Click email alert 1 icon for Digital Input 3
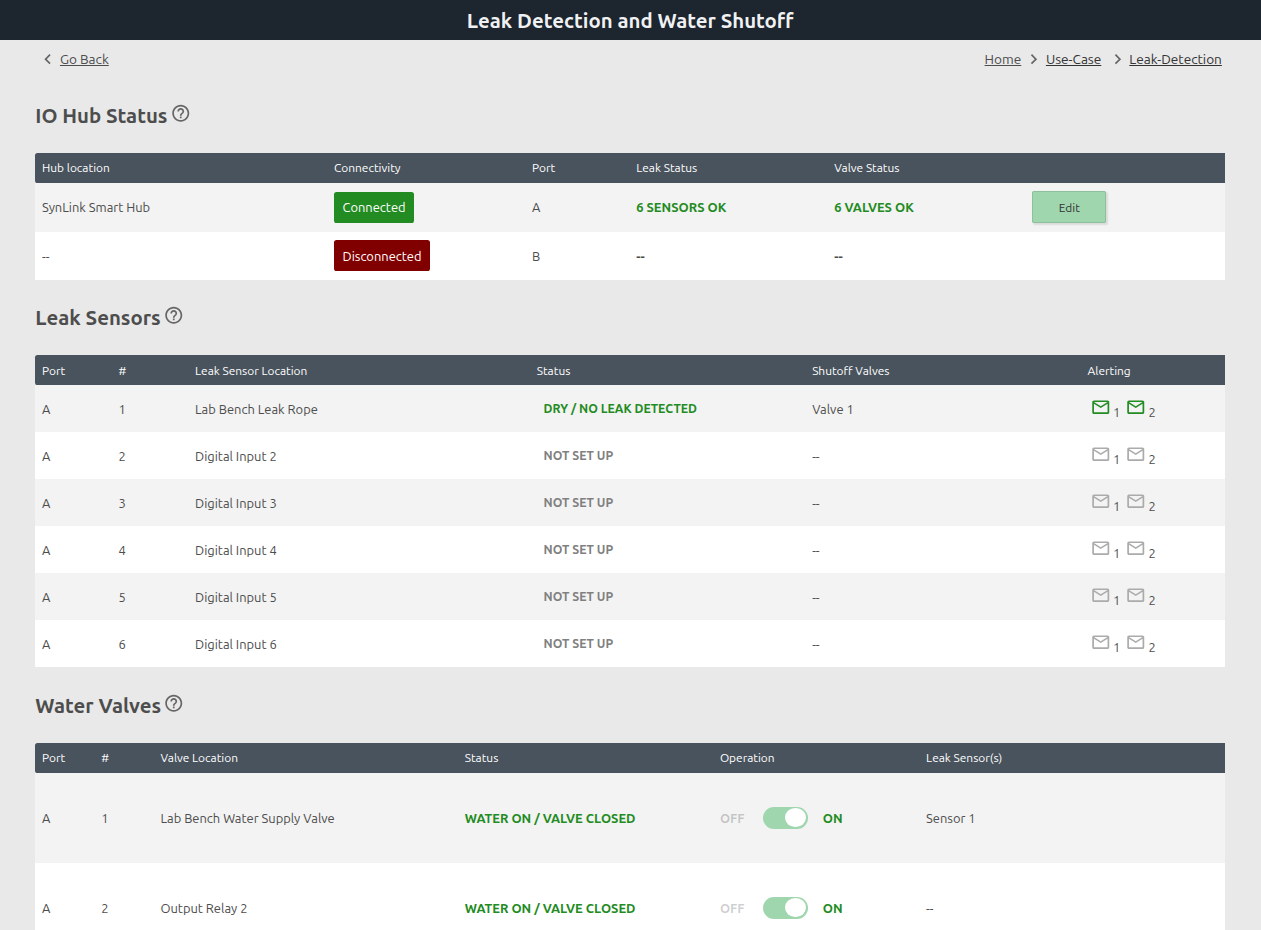Screen dimensions: 1261x930 pyautogui.click(x=1100, y=501)
